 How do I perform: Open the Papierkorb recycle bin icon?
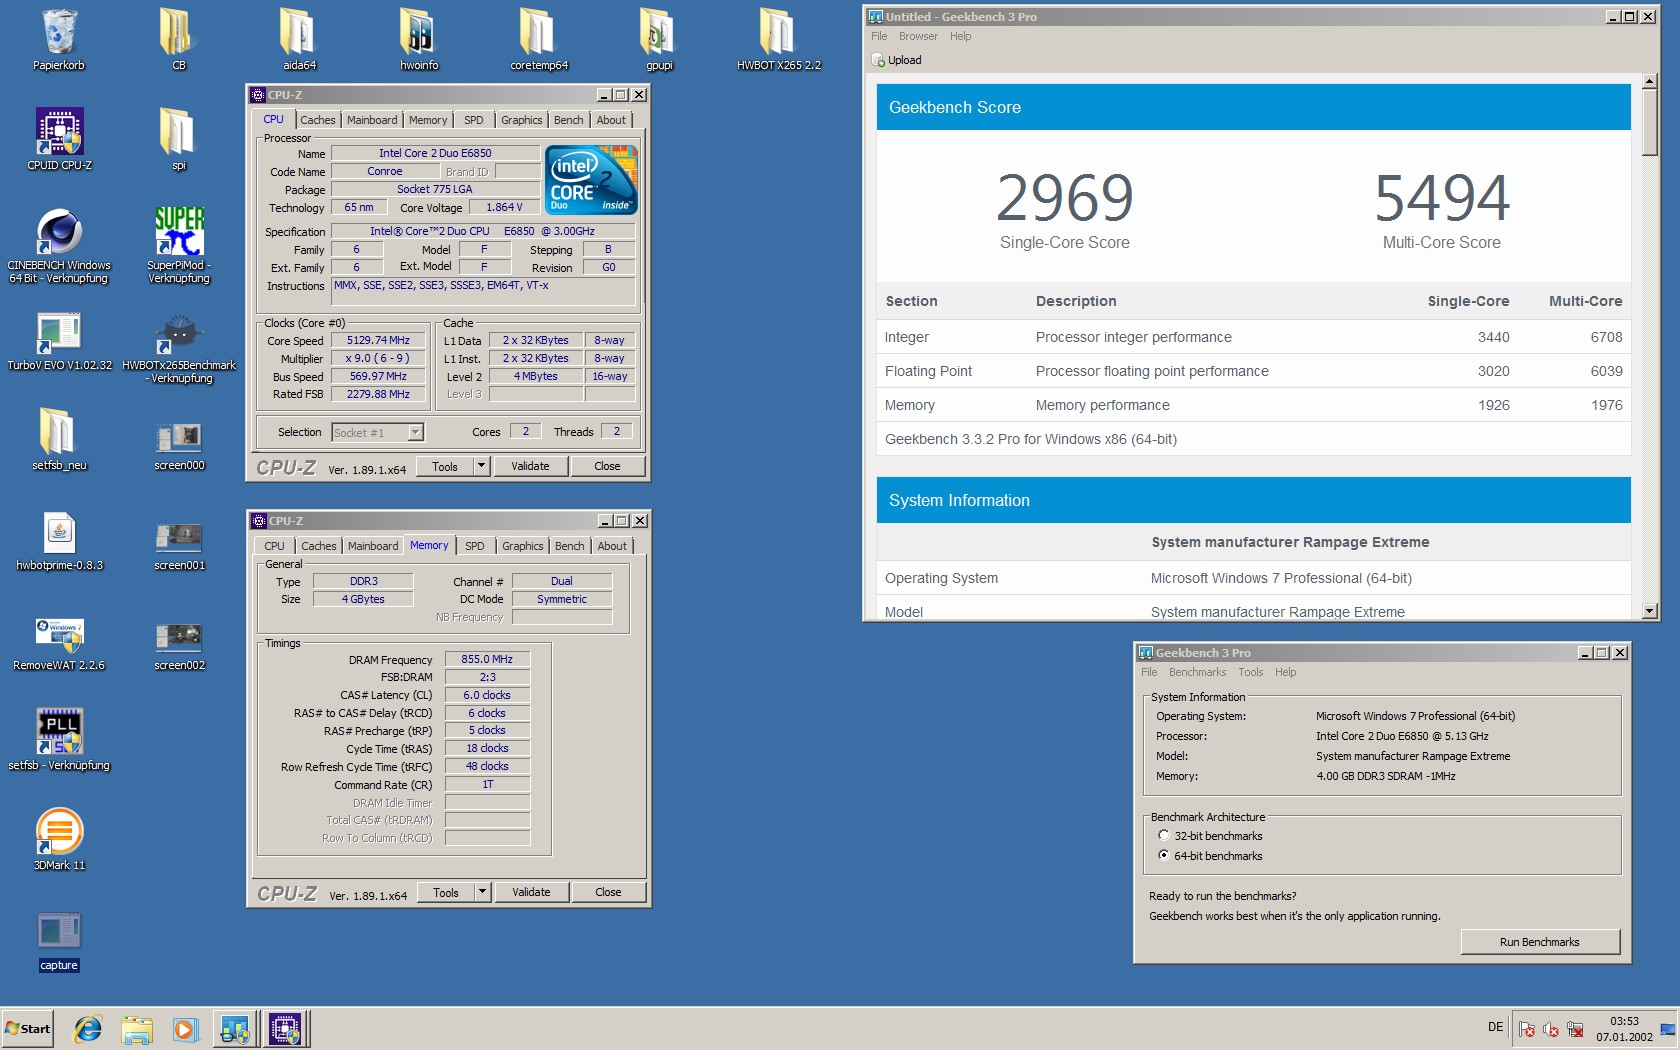coord(59,40)
